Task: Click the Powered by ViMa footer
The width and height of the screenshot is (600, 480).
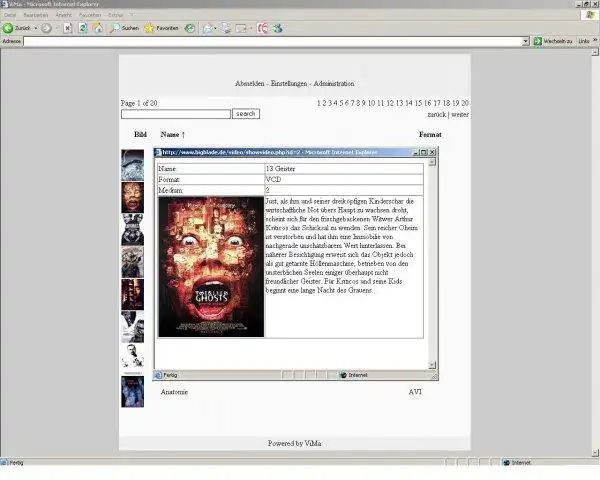Action: click(294, 443)
